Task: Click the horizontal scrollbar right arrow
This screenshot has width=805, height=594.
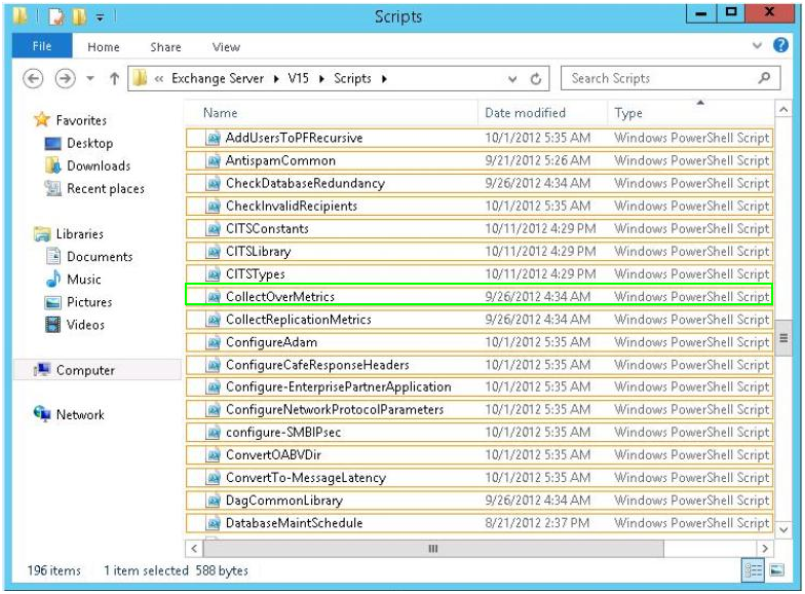Action: pyautogui.click(x=765, y=548)
